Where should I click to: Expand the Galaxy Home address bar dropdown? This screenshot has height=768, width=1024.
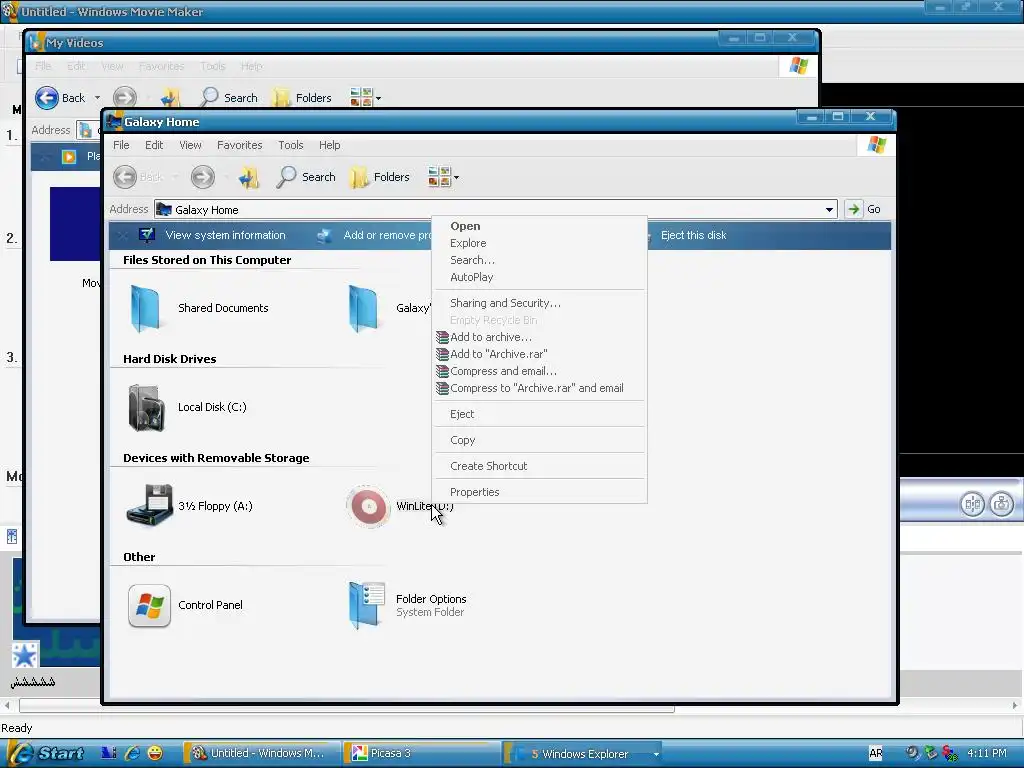pyautogui.click(x=829, y=210)
